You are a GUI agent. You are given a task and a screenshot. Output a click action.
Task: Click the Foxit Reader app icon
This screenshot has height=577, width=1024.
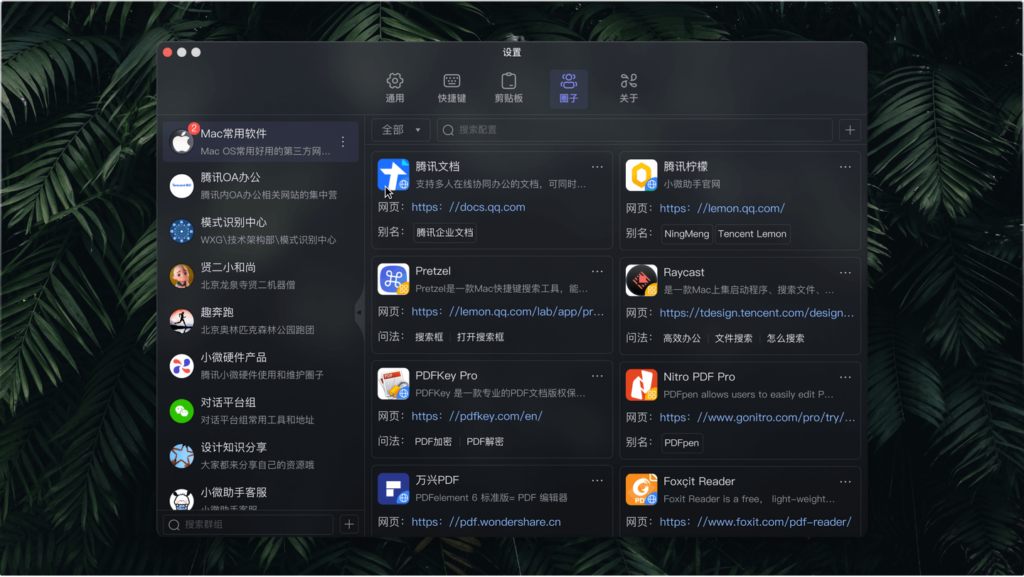pyautogui.click(x=641, y=489)
